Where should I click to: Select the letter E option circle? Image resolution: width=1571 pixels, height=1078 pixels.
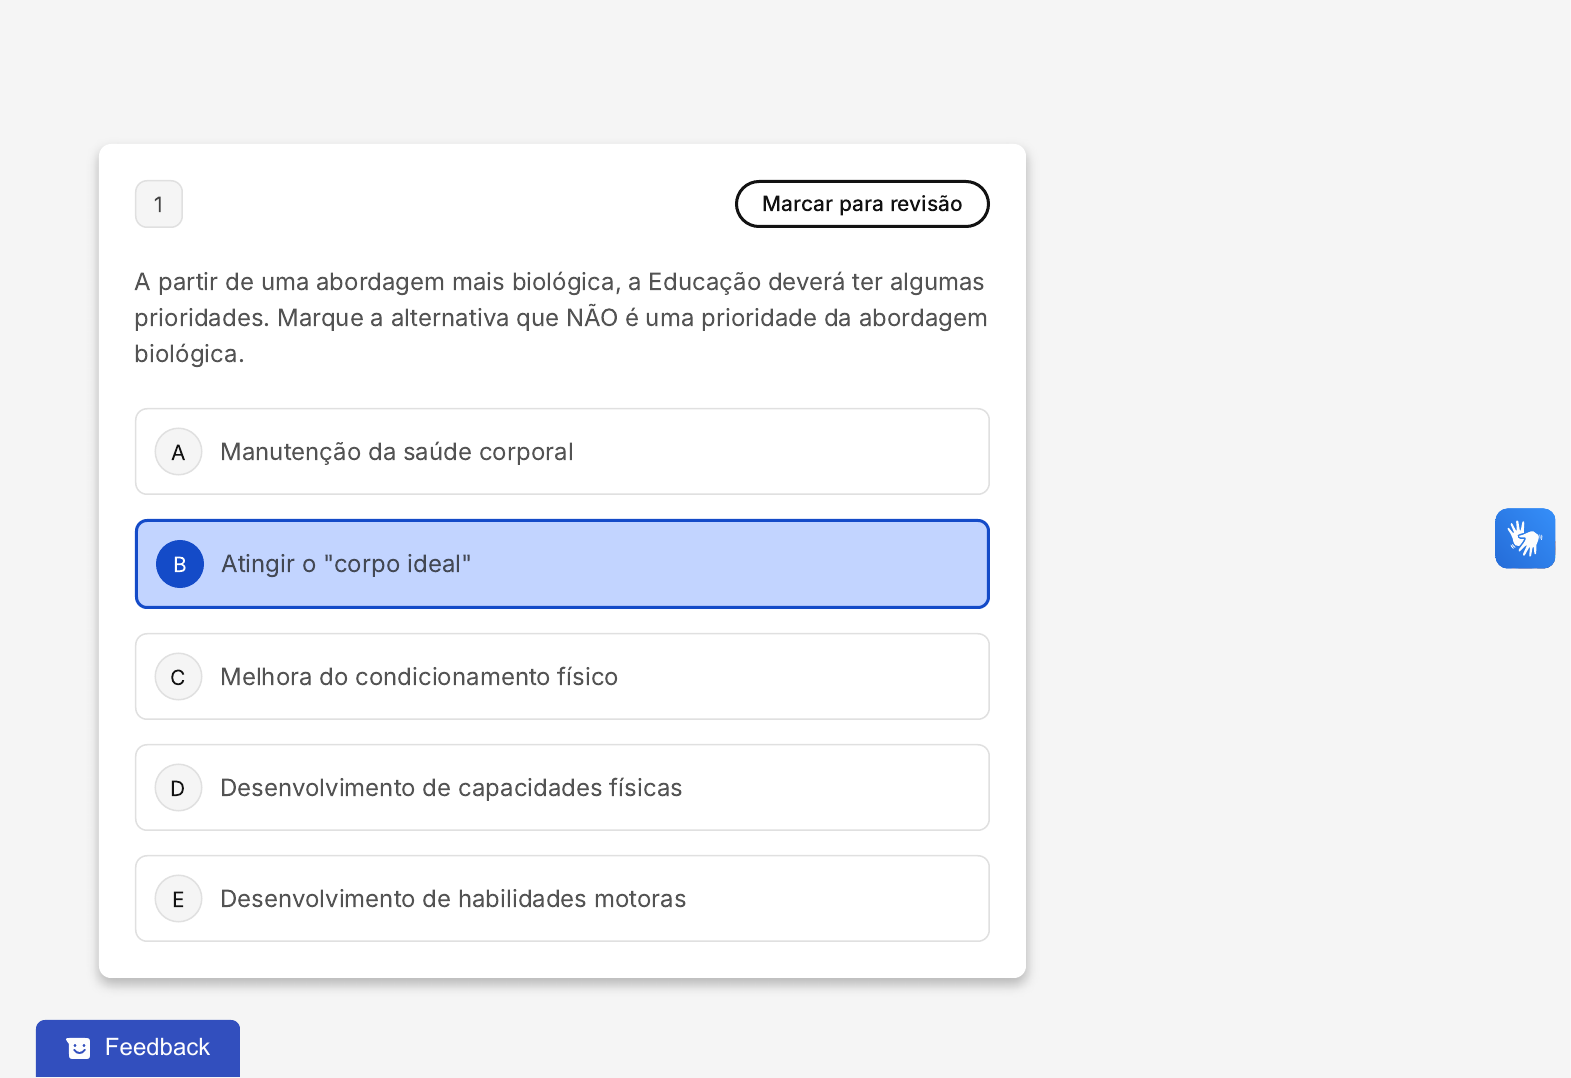[178, 899]
